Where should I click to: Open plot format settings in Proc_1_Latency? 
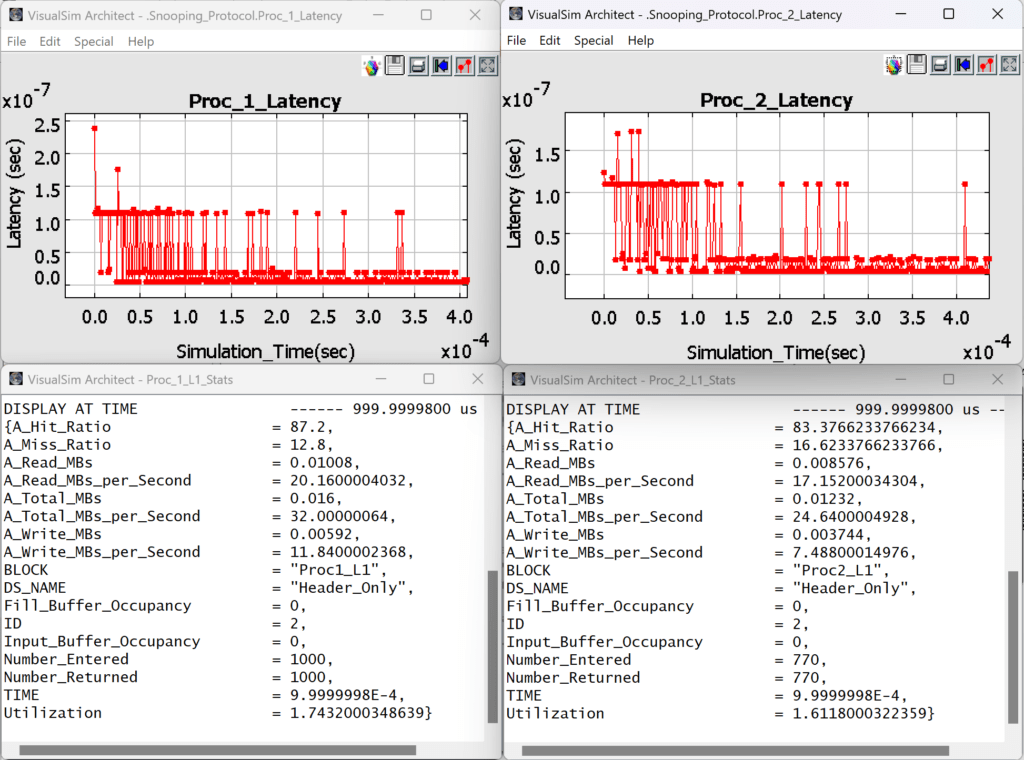[464, 66]
